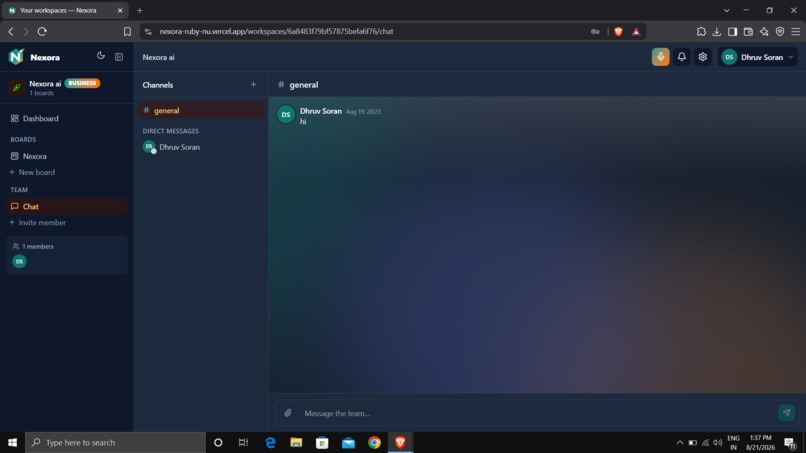This screenshot has height=453, width=806.
Task: Open Brave Rewards triangle icon
Action: (x=636, y=31)
